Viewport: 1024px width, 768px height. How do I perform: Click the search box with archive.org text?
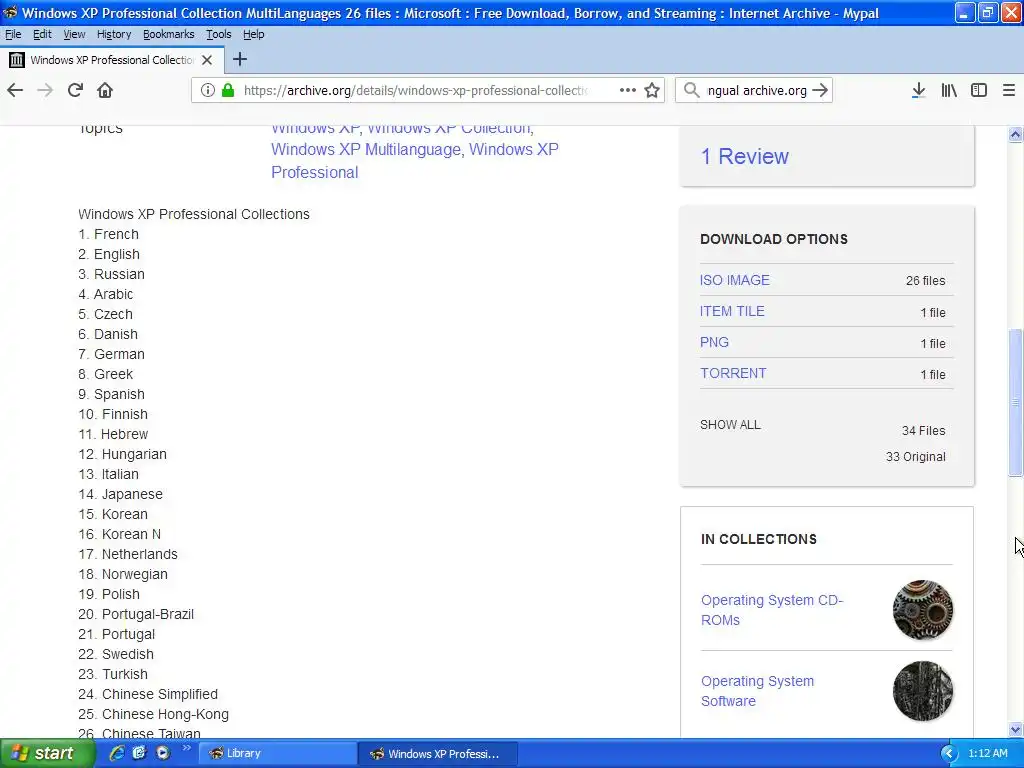pyautogui.click(x=757, y=90)
